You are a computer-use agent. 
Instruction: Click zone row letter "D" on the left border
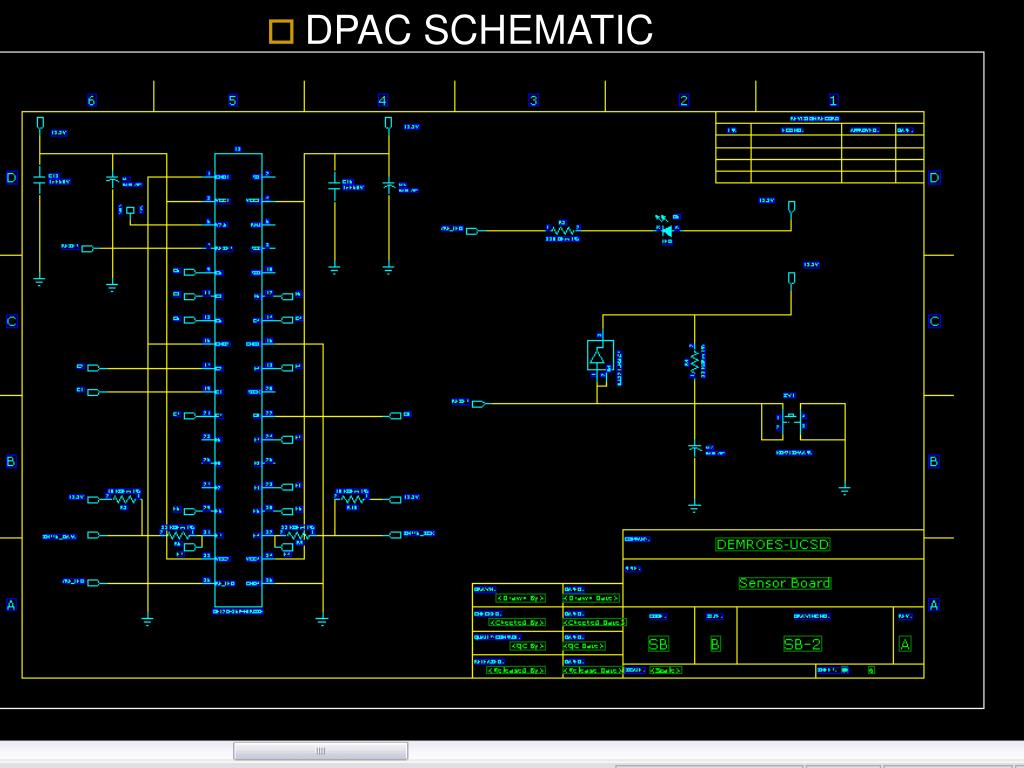click(x=11, y=178)
